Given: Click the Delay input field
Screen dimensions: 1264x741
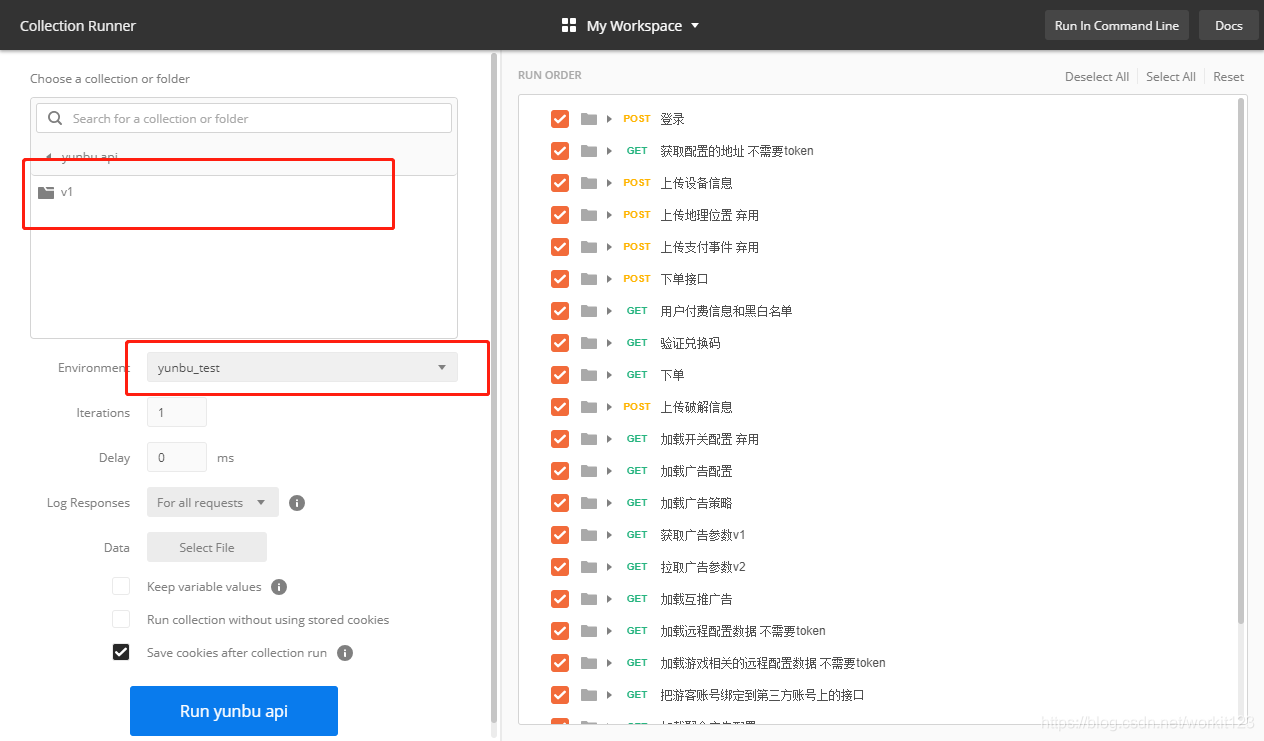Looking at the screenshot, I should 177,457.
